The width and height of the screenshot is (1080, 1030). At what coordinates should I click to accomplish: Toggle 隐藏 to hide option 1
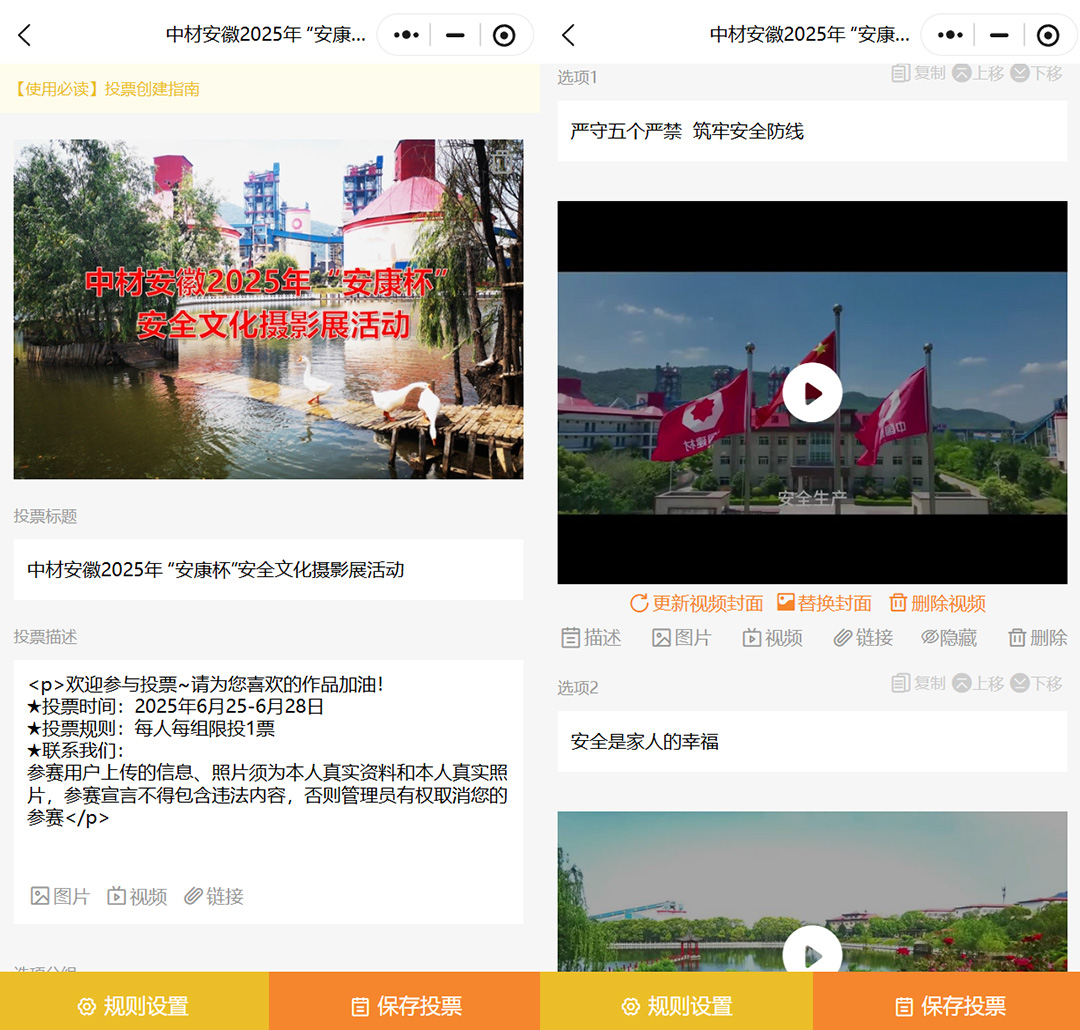948,637
